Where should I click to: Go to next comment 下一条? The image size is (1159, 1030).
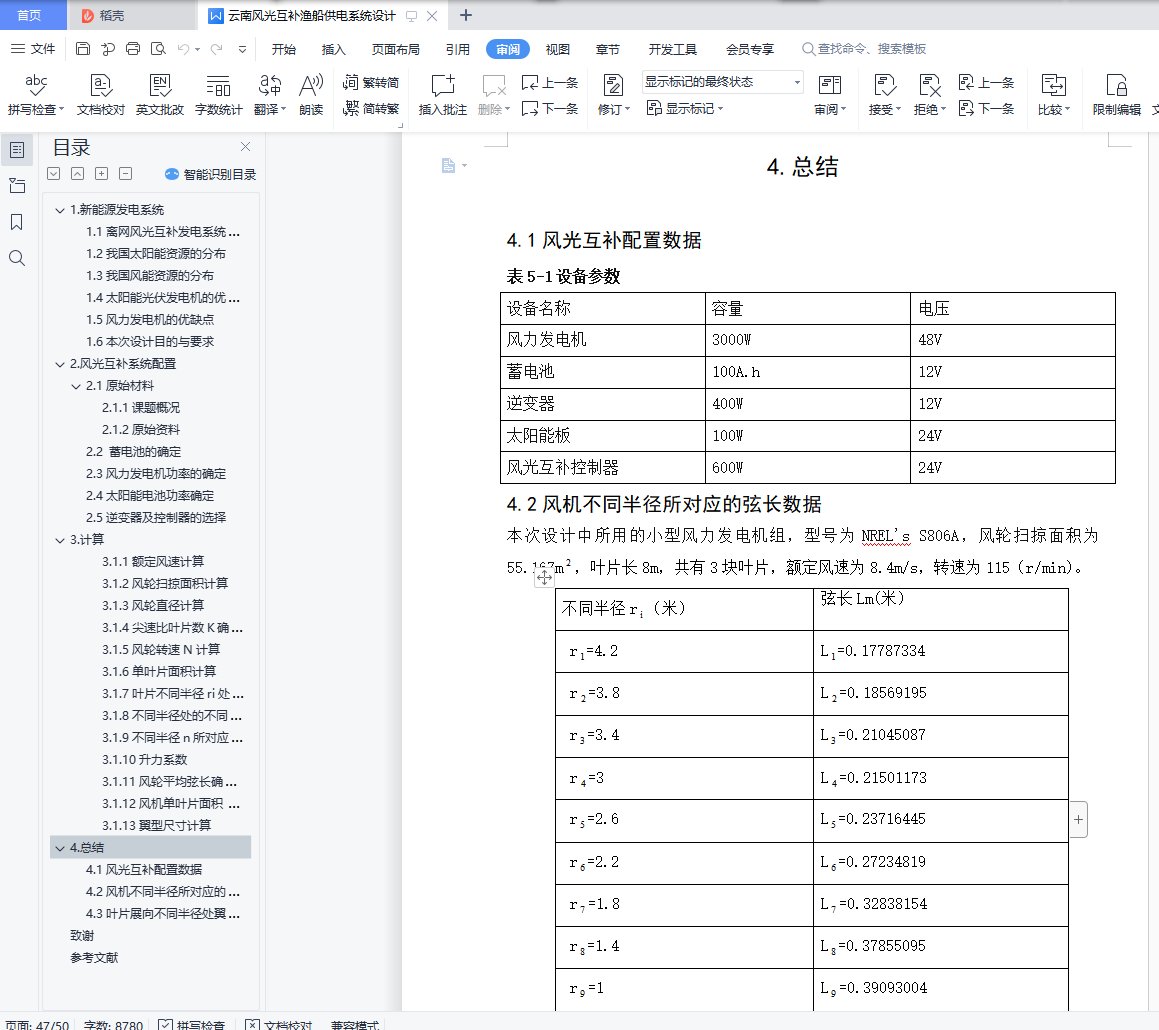[550, 109]
